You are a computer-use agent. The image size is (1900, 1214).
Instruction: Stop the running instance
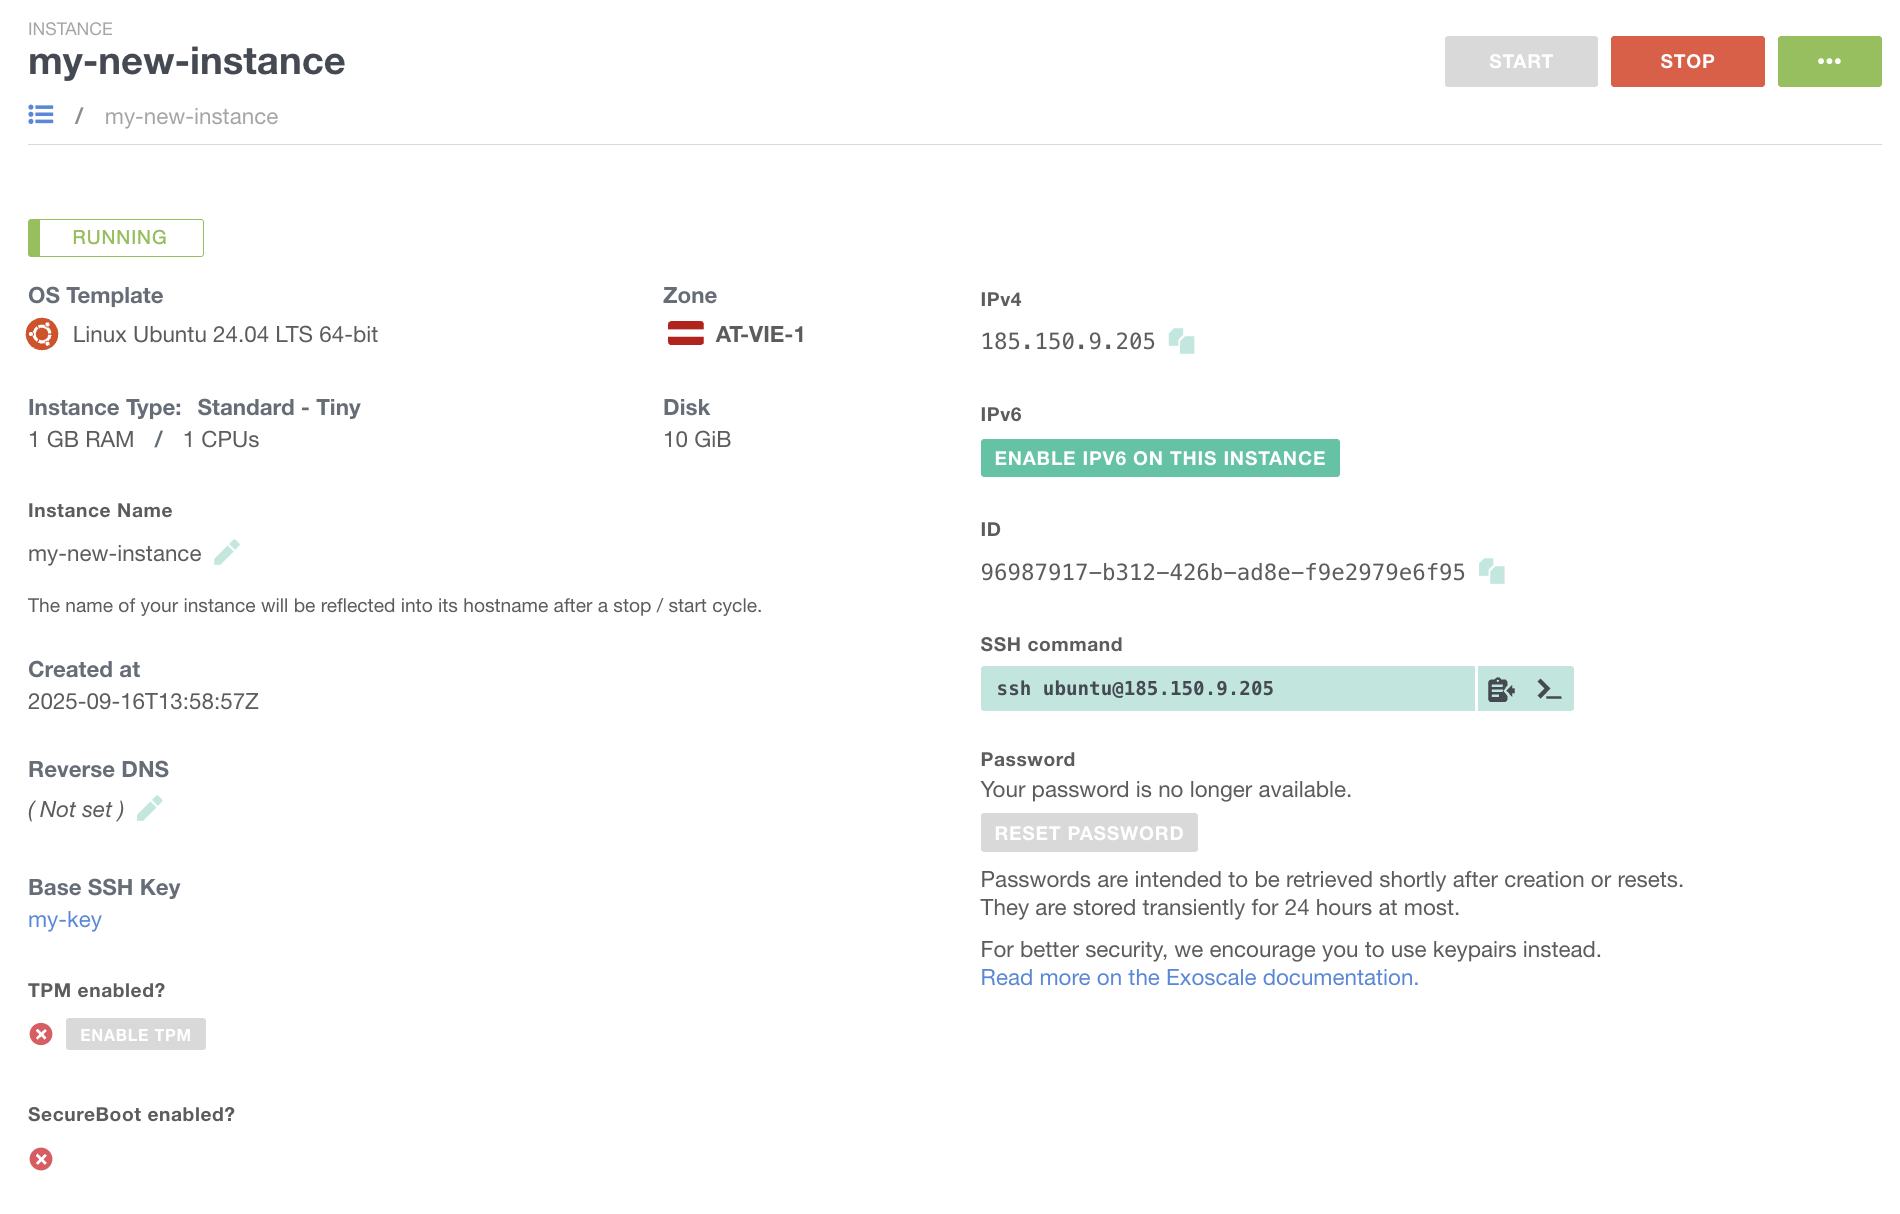click(1687, 61)
